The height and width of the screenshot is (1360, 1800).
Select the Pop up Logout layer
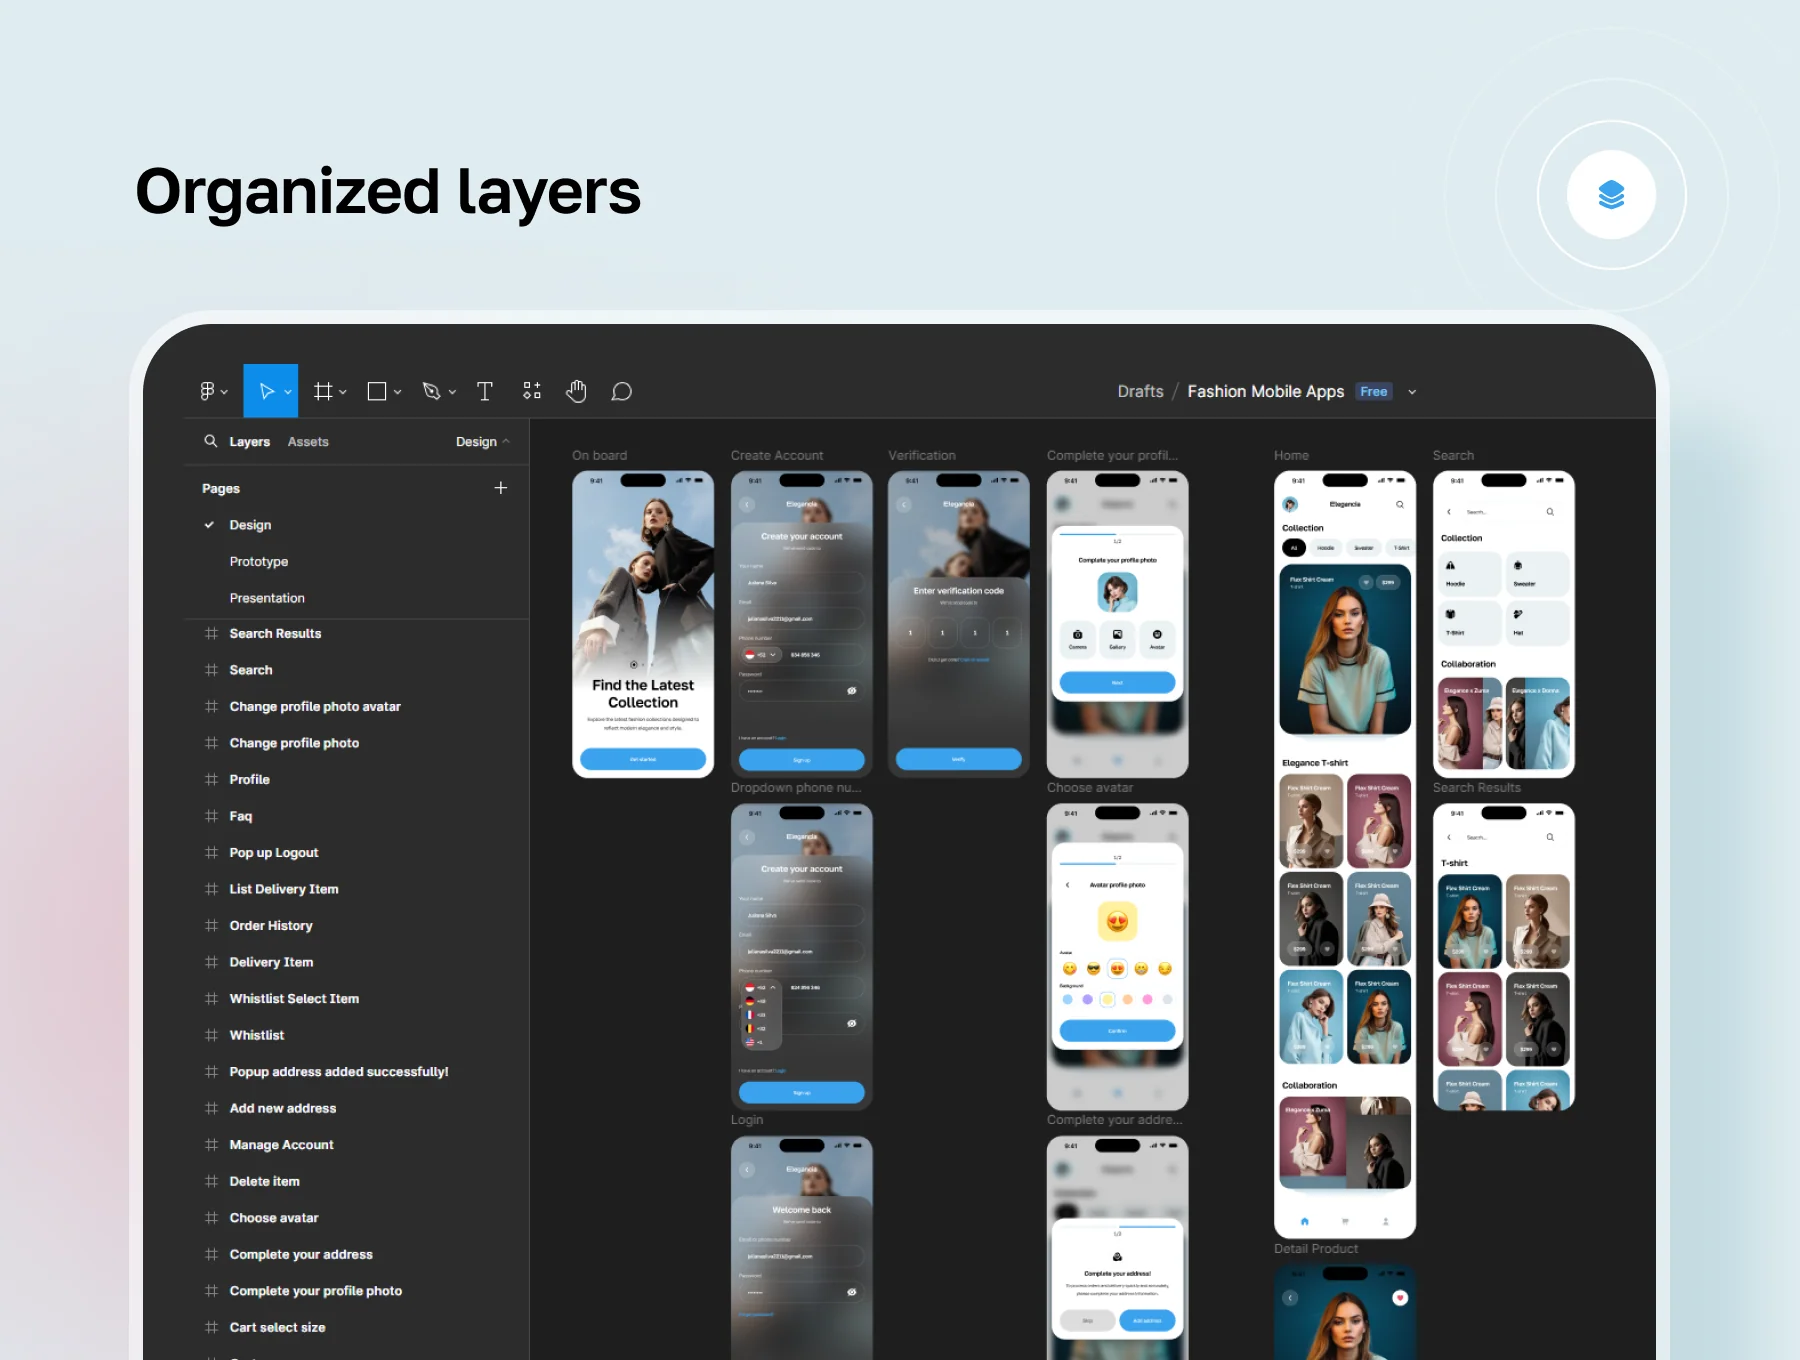point(274,852)
